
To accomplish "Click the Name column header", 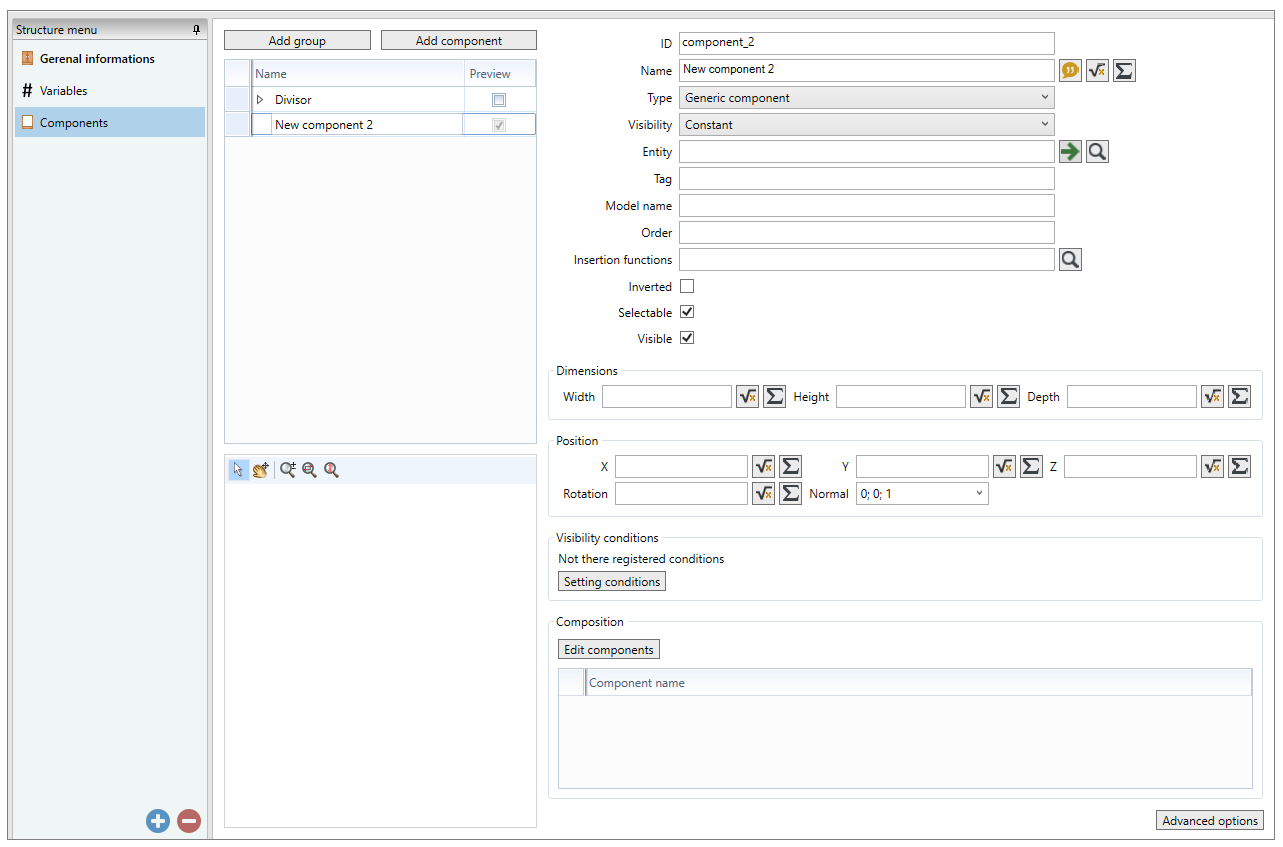I will click(x=358, y=74).
